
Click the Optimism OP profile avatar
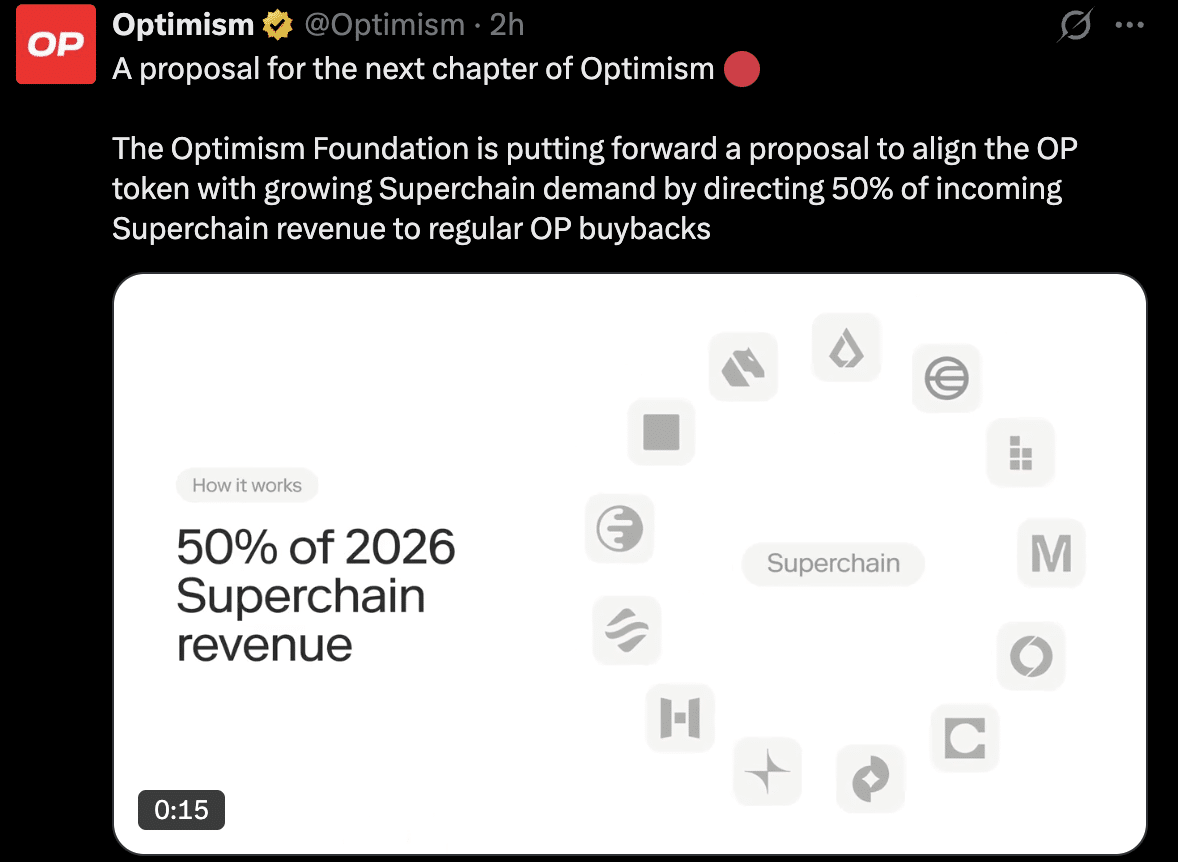click(55, 45)
